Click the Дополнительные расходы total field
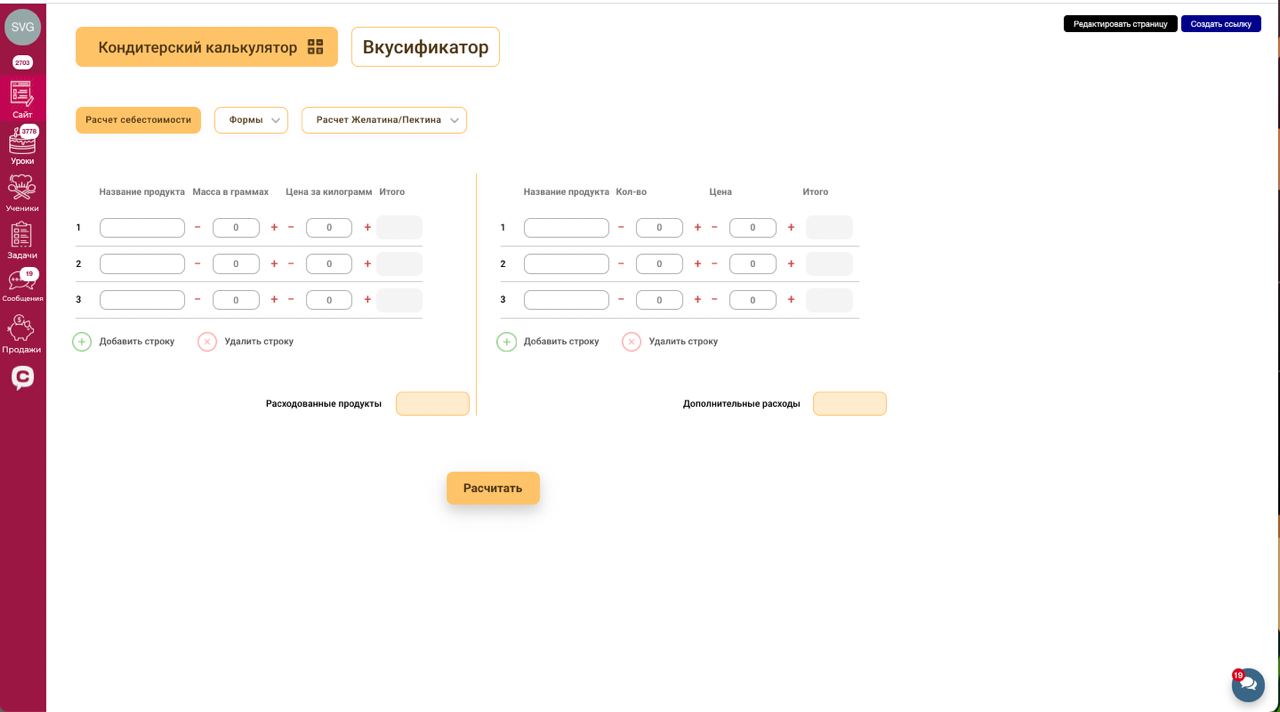1280x712 pixels. tap(850, 404)
